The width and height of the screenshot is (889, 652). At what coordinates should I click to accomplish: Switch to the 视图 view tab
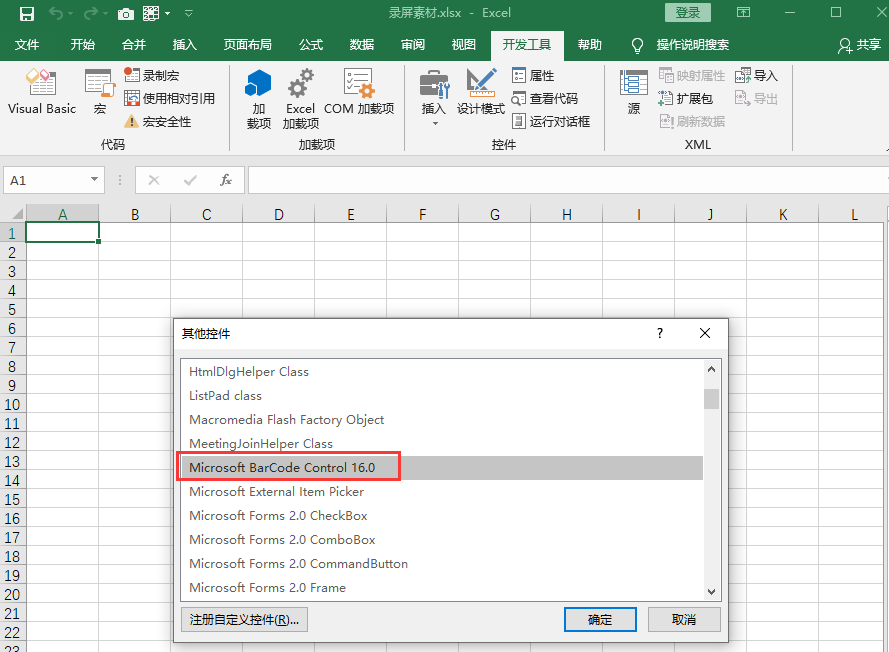click(x=463, y=45)
